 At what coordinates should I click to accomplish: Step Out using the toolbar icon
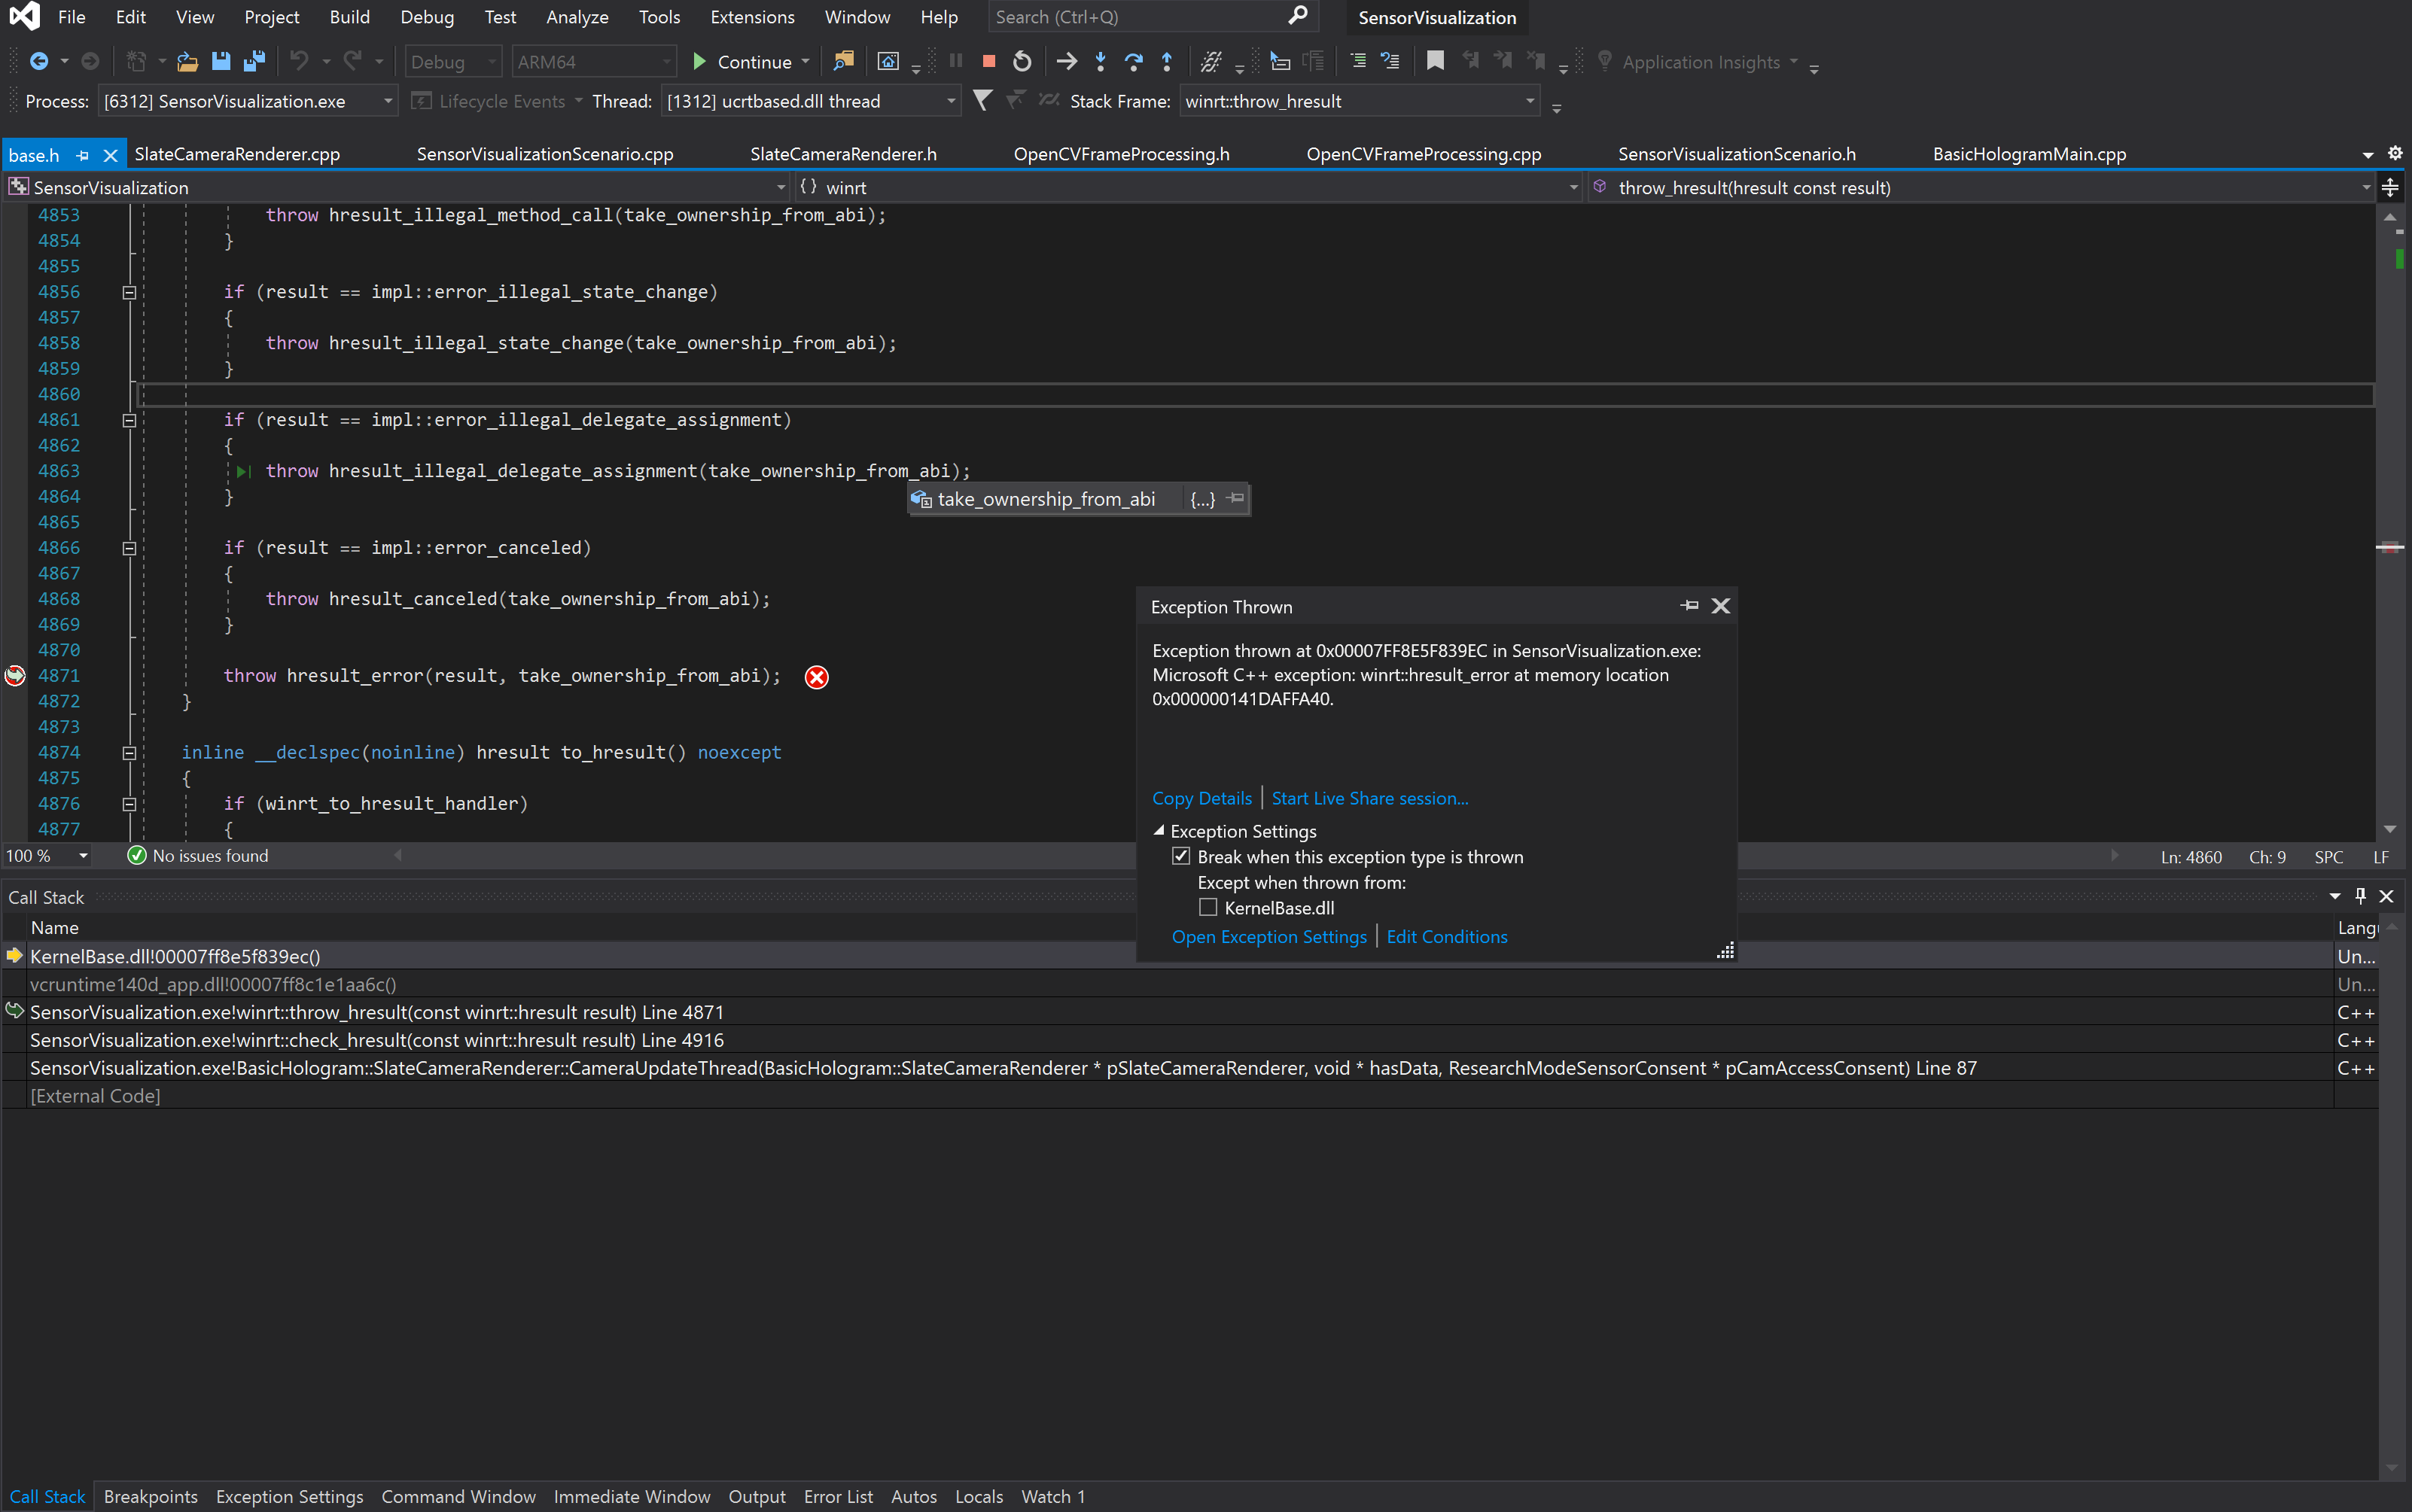(x=1166, y=61)
